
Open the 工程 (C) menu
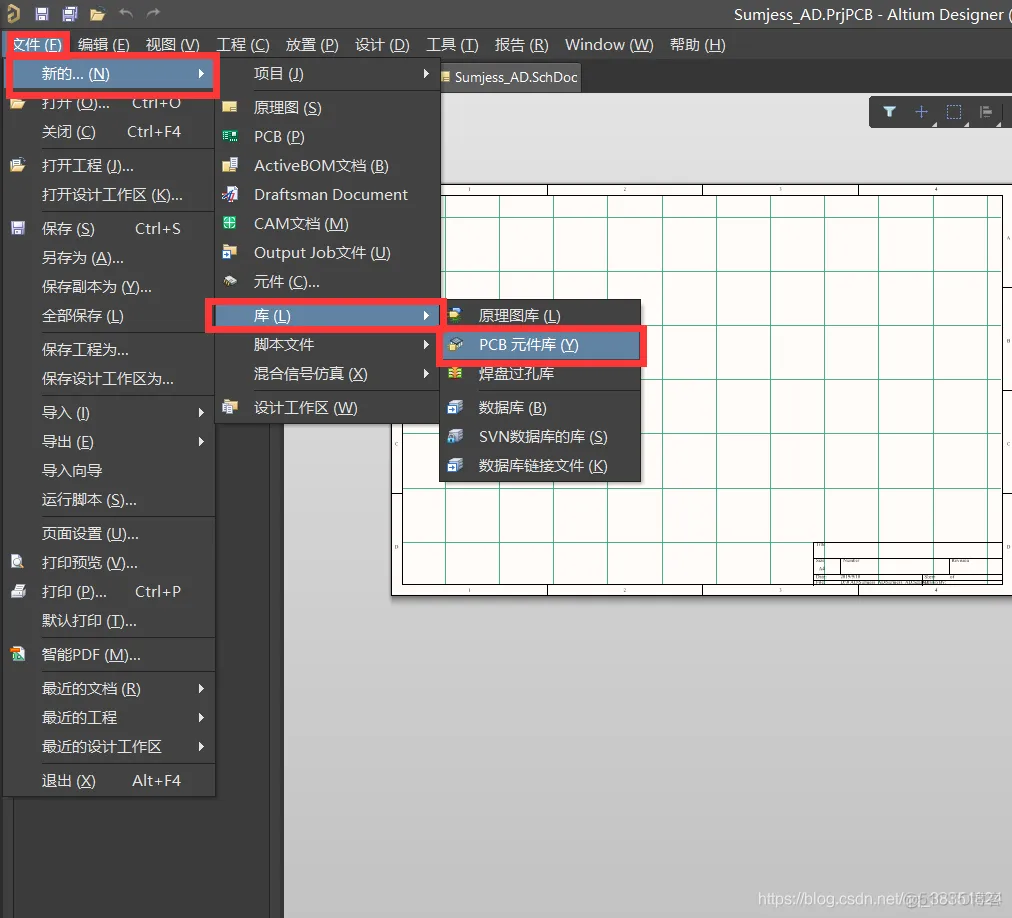(x=243, y=45)
